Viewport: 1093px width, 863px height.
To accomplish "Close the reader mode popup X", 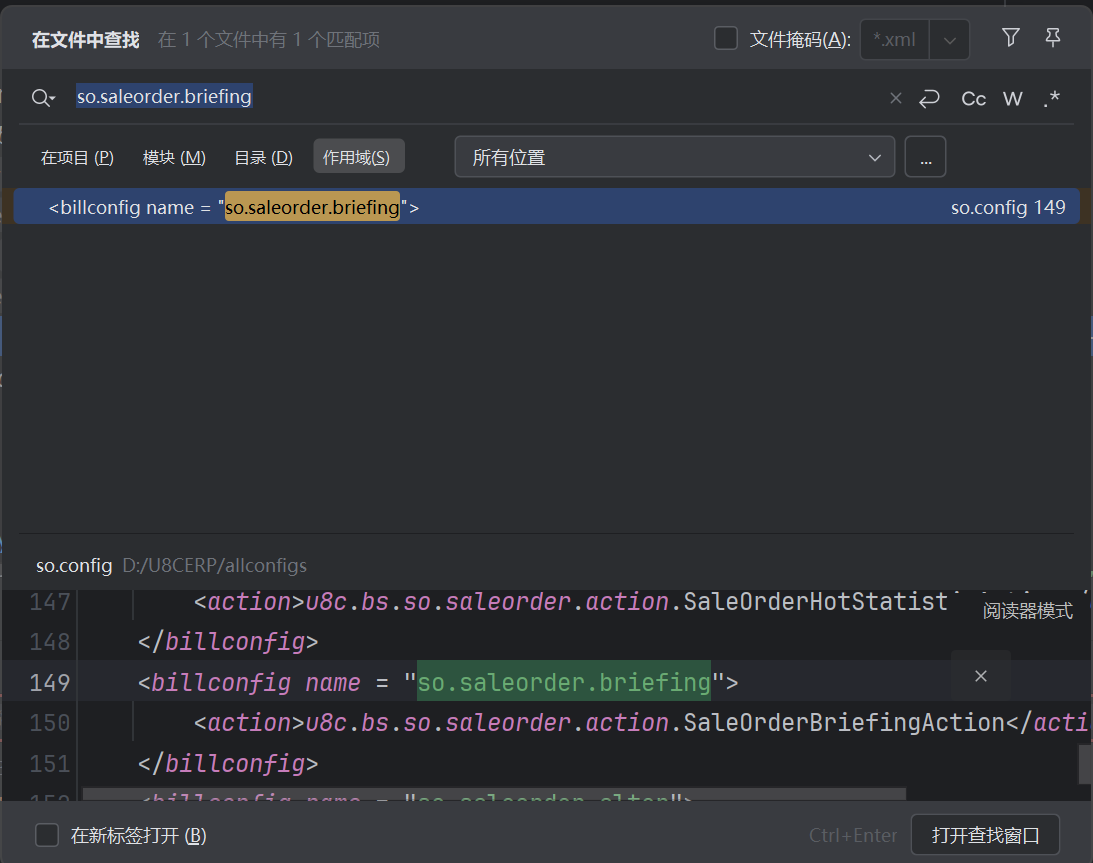I will click(981, 676).
